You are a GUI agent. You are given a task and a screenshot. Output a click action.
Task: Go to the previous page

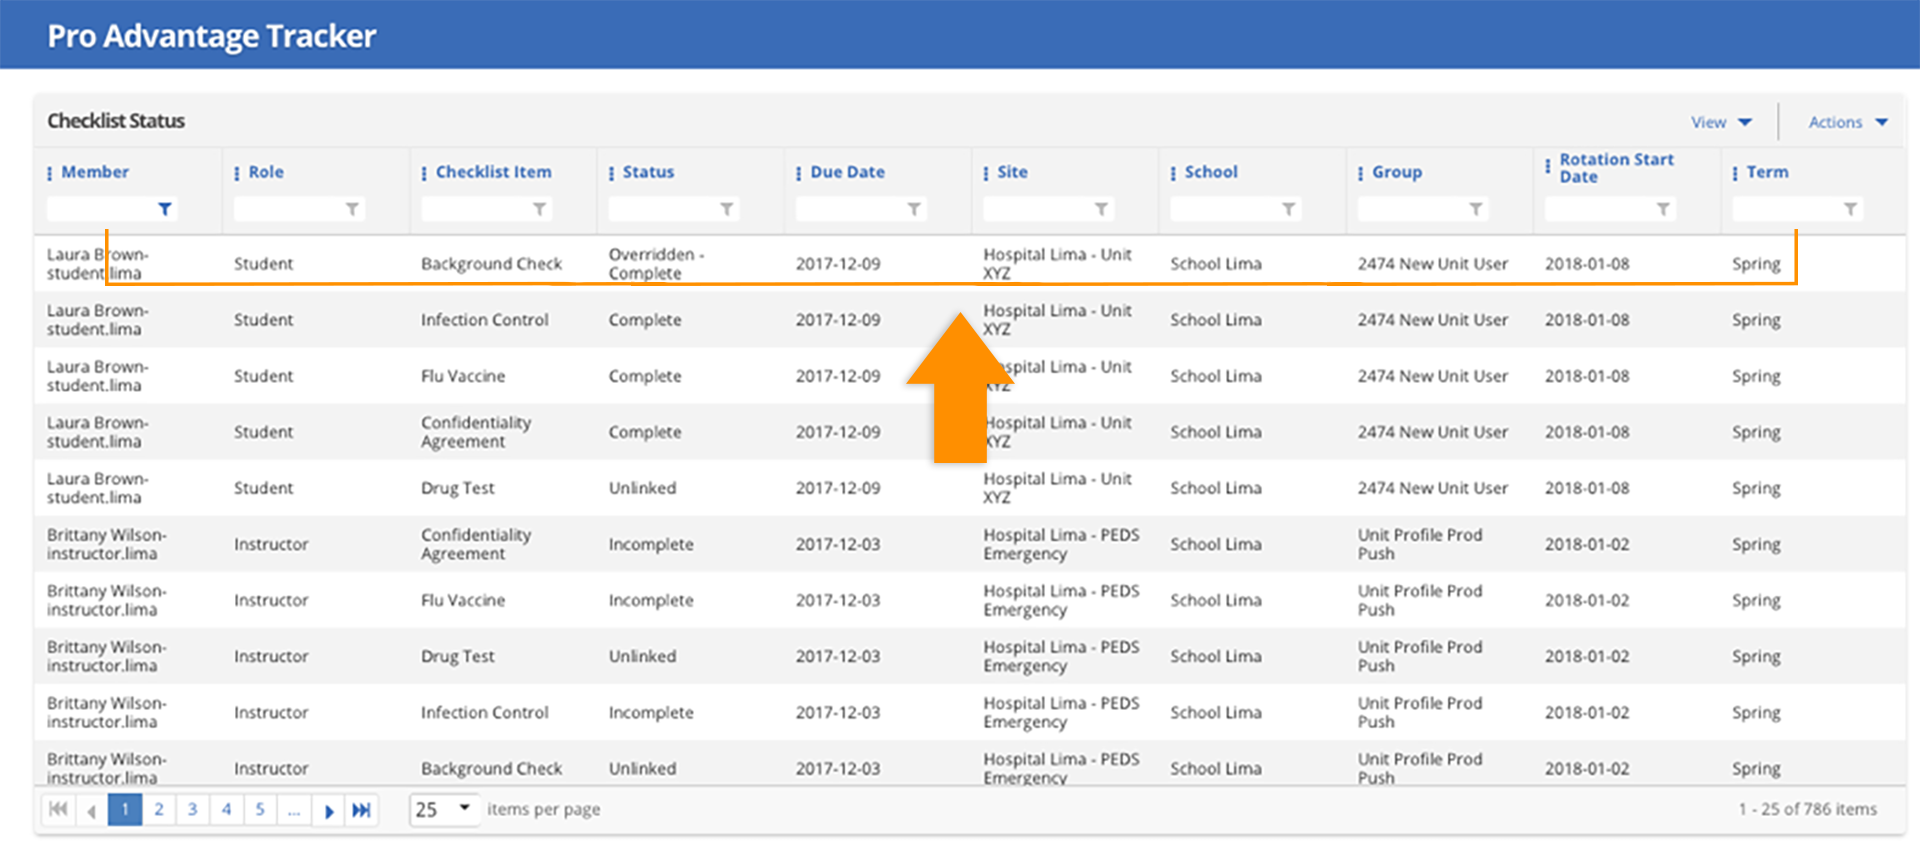click(x=91, y=810)
